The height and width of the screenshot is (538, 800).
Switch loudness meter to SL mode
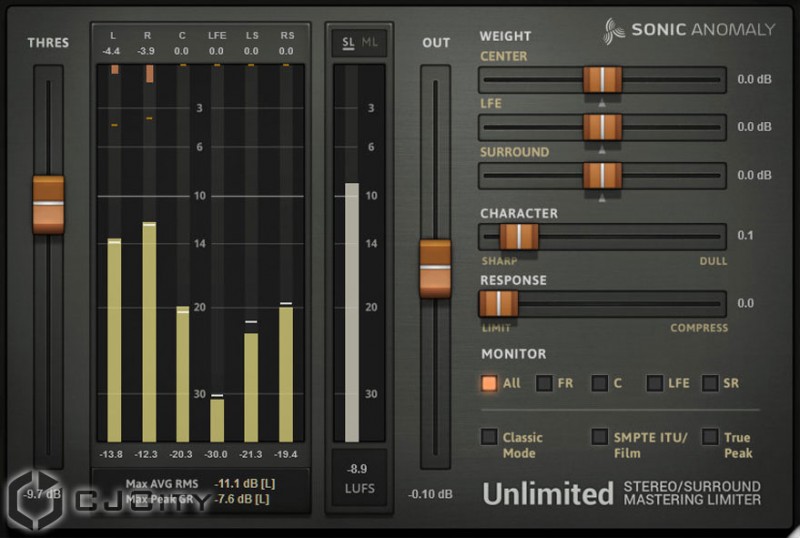click(348, 41)
